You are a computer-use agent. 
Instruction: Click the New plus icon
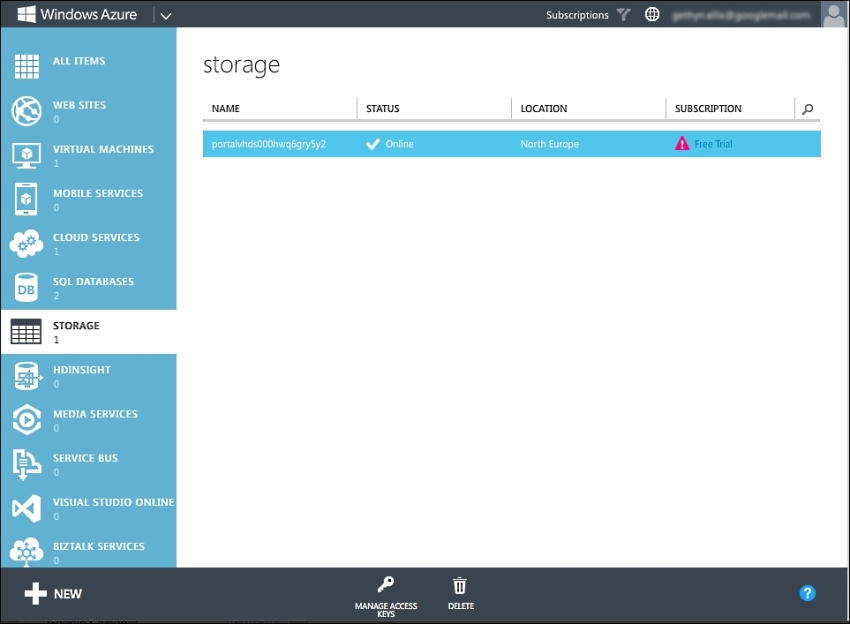pyautogui.click(x=36, y=594)
